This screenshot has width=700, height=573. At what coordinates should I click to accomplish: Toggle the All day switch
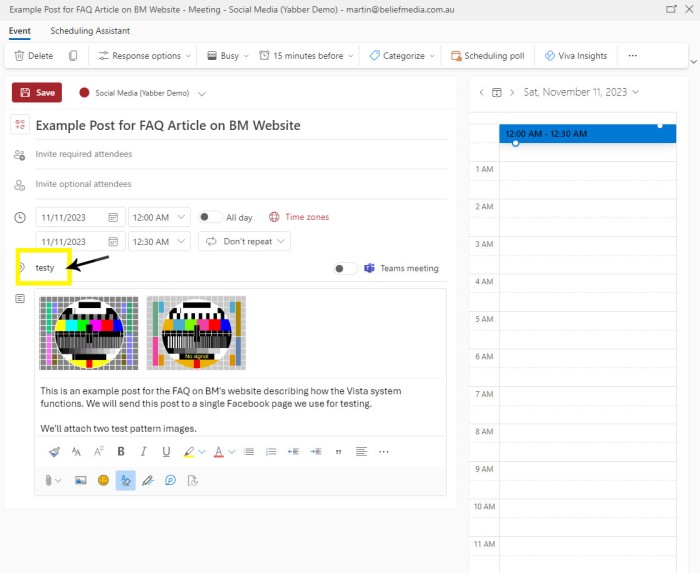click(x=210, y=217)
